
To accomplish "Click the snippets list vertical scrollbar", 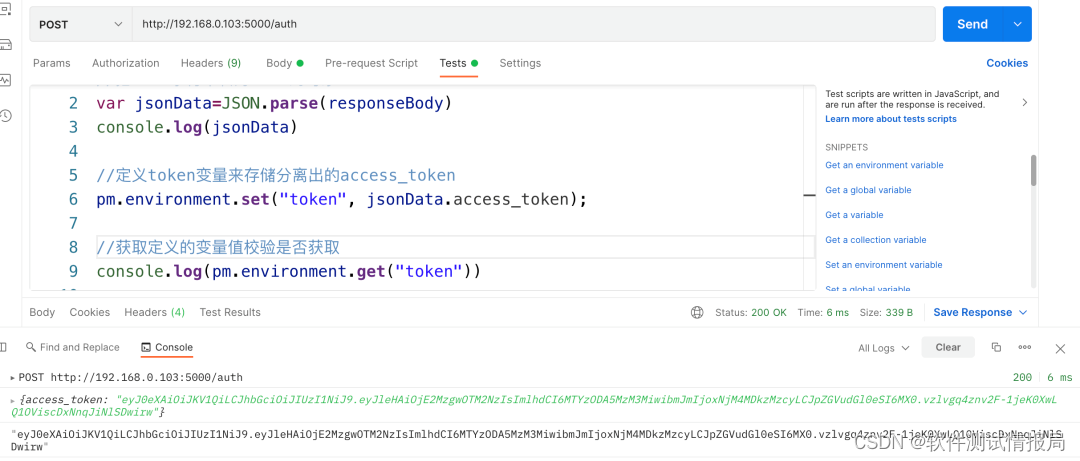I will click(x=1033, y=170).
